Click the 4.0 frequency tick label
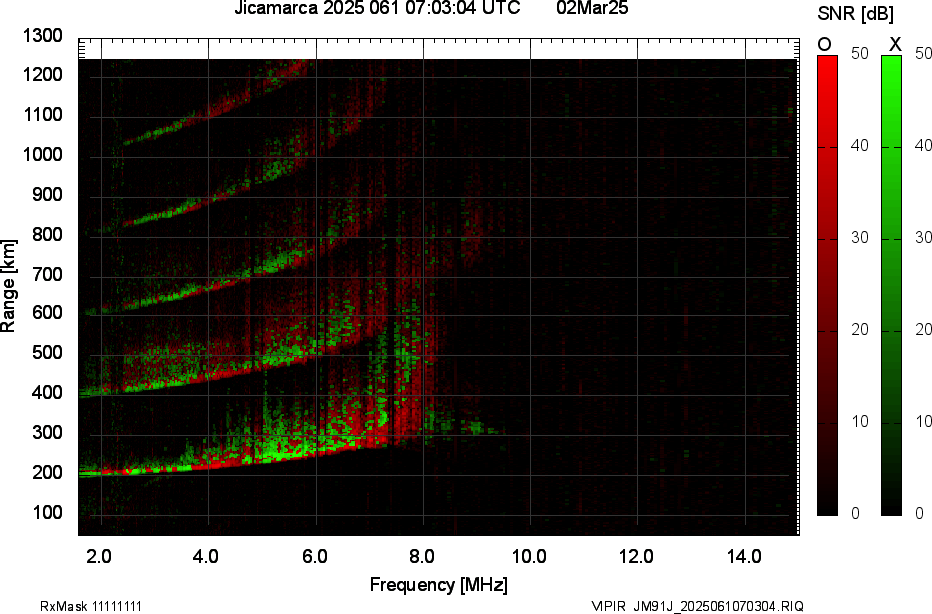The width and height of the screenshot is (932, 614). [206, 556]
